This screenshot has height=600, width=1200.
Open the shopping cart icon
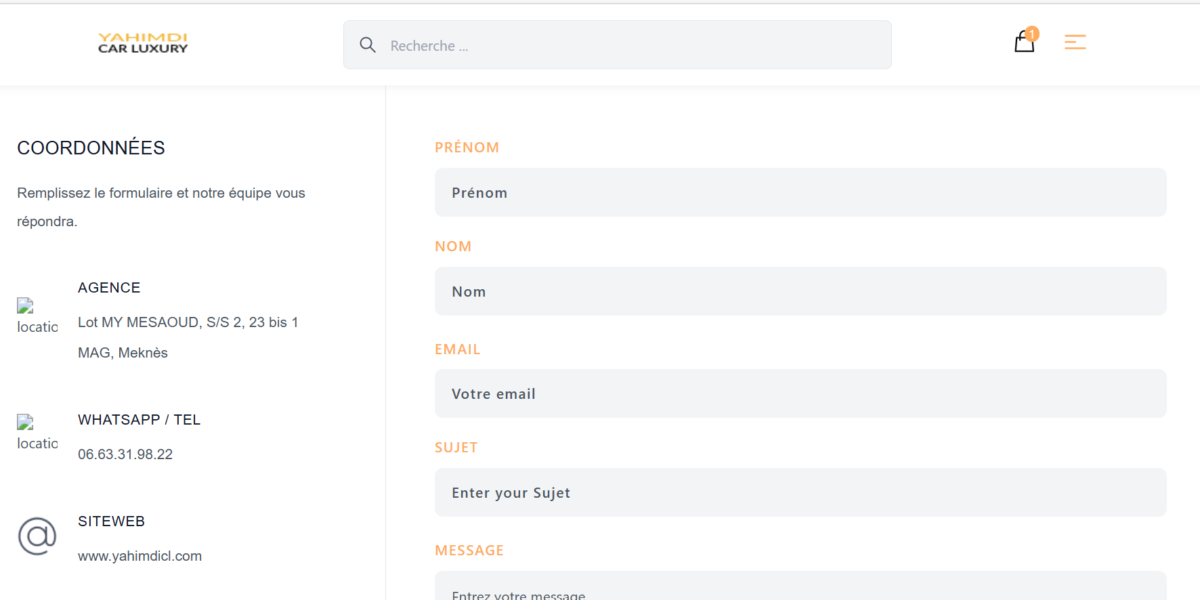pyautogui.click(x=1023, y=43)
